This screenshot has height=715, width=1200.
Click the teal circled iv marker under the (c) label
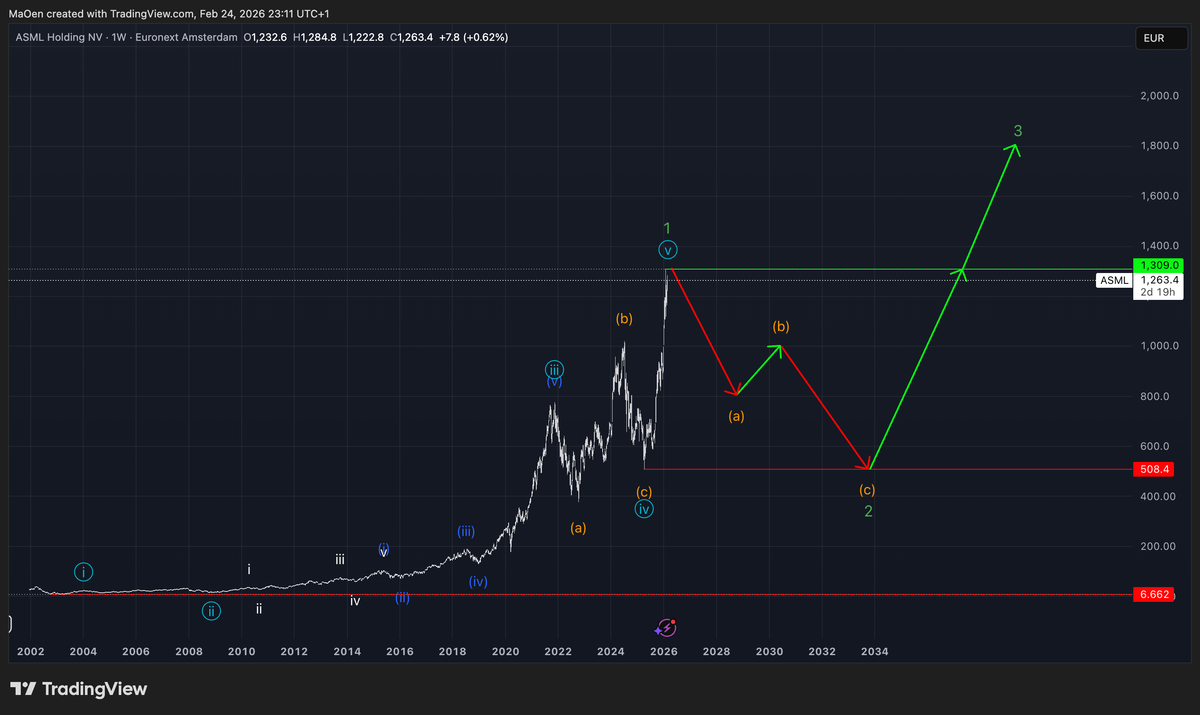[x=644, y=509]
